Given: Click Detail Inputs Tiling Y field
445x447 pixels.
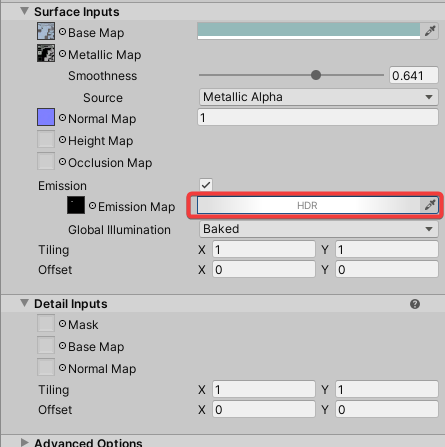Looking at the screenshot, I should 387,389.
